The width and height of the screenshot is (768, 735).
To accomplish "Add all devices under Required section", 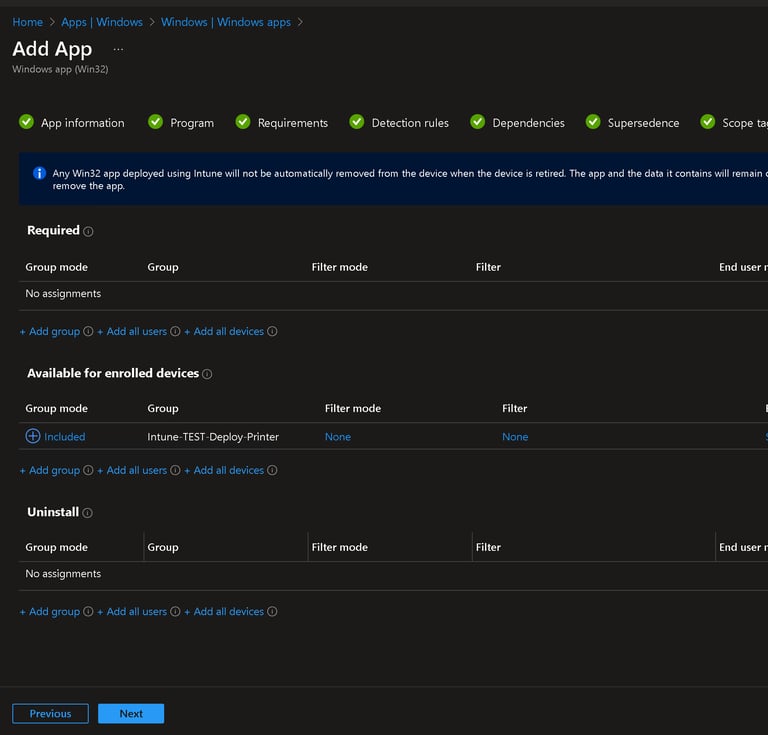I will (x=224, y=332).
